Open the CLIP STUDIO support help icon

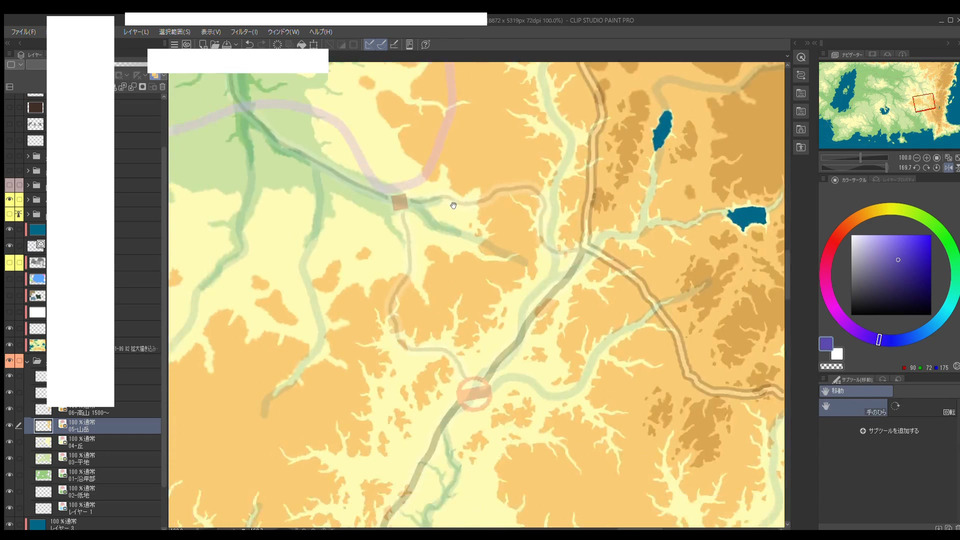pos(426,45)
